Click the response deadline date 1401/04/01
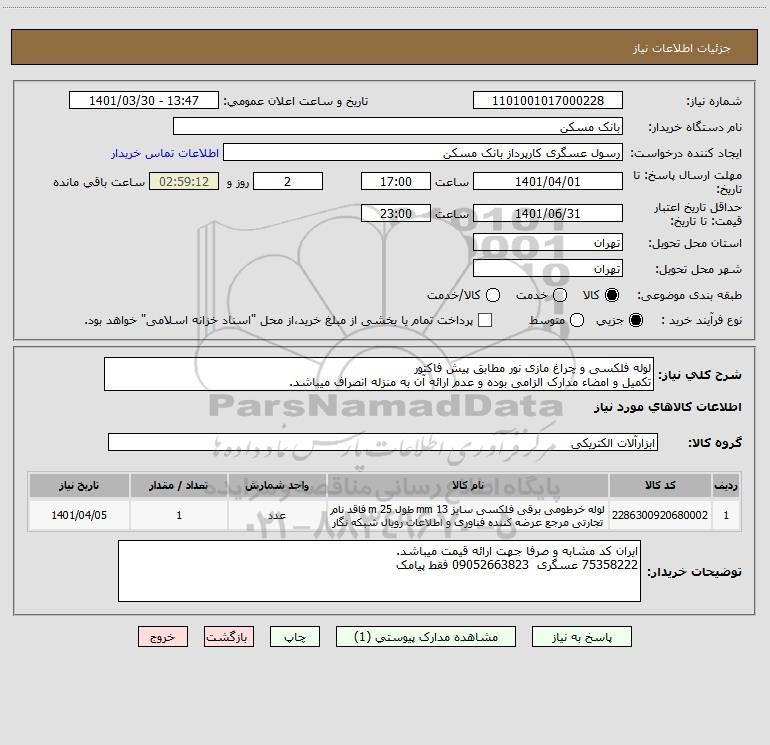 [x=548, y=181]
